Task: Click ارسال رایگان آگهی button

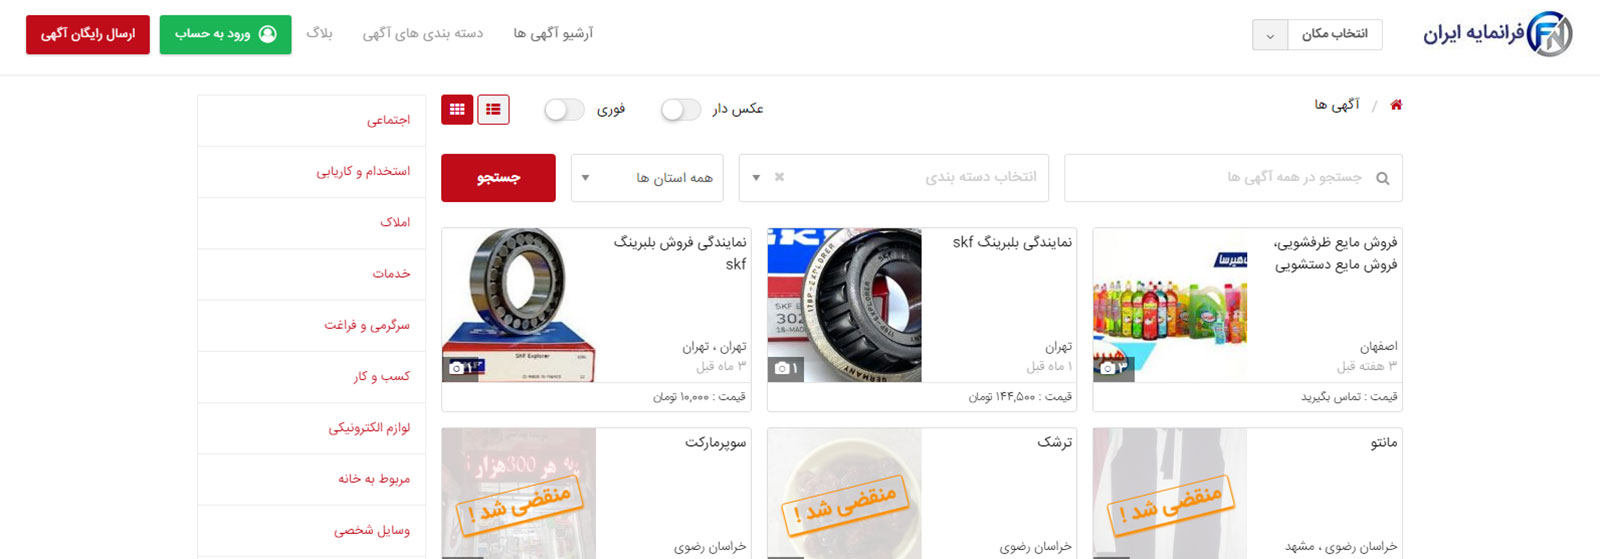Action: (88, 34)
